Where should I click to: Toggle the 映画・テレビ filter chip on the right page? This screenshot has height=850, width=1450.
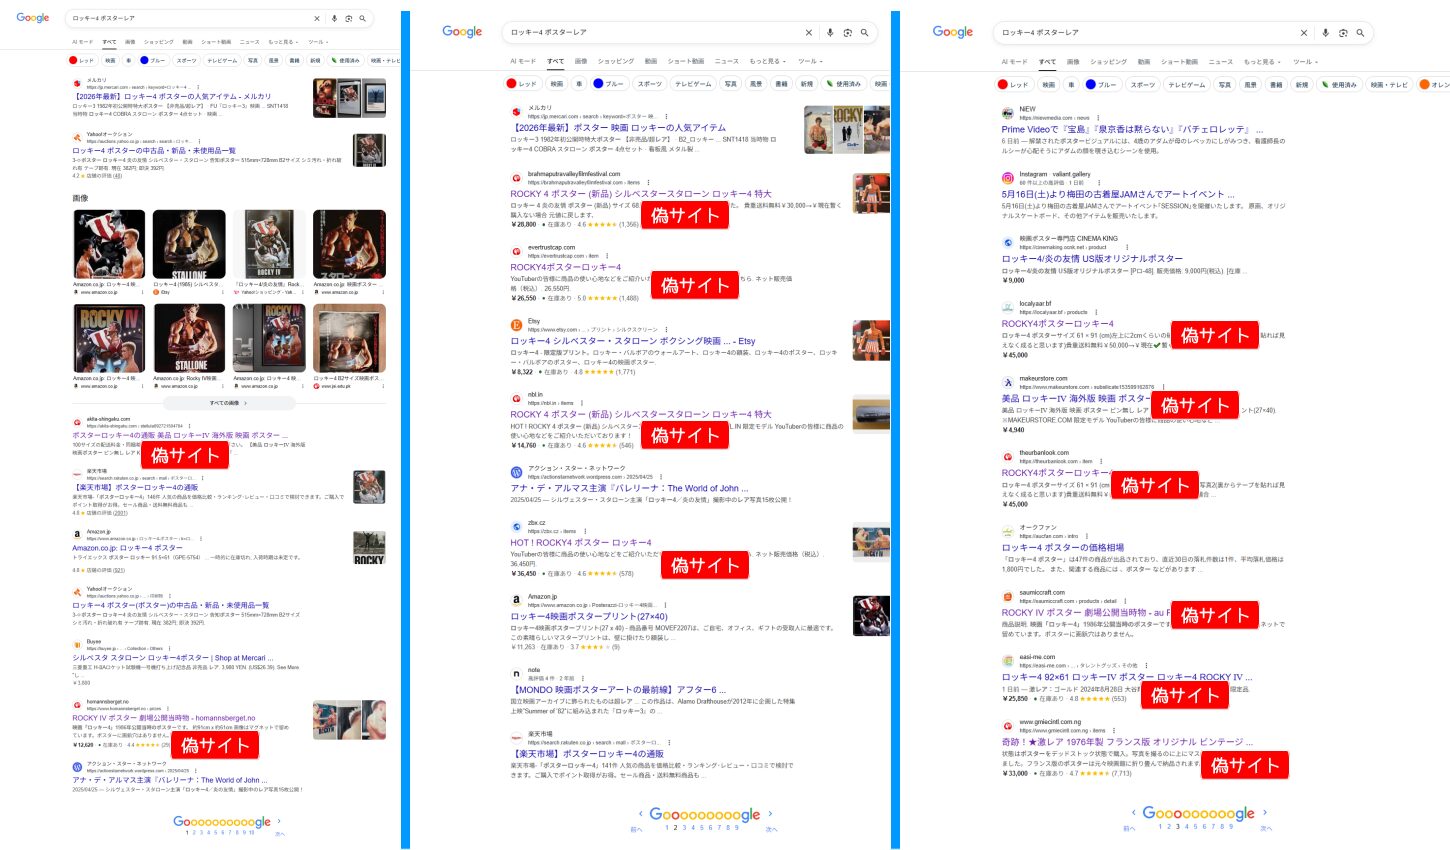[1389, 84]
